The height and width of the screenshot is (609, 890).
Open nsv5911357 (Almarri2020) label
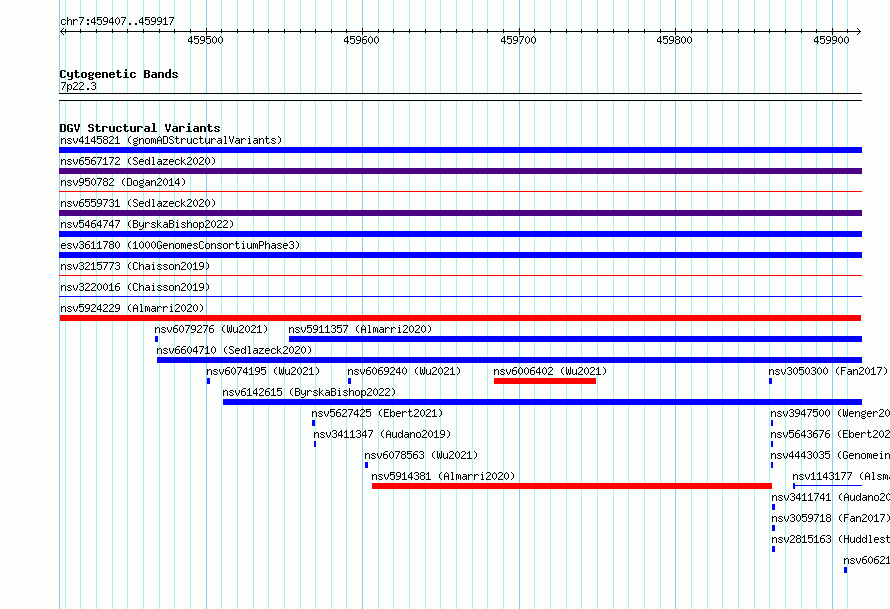point(360,329)
